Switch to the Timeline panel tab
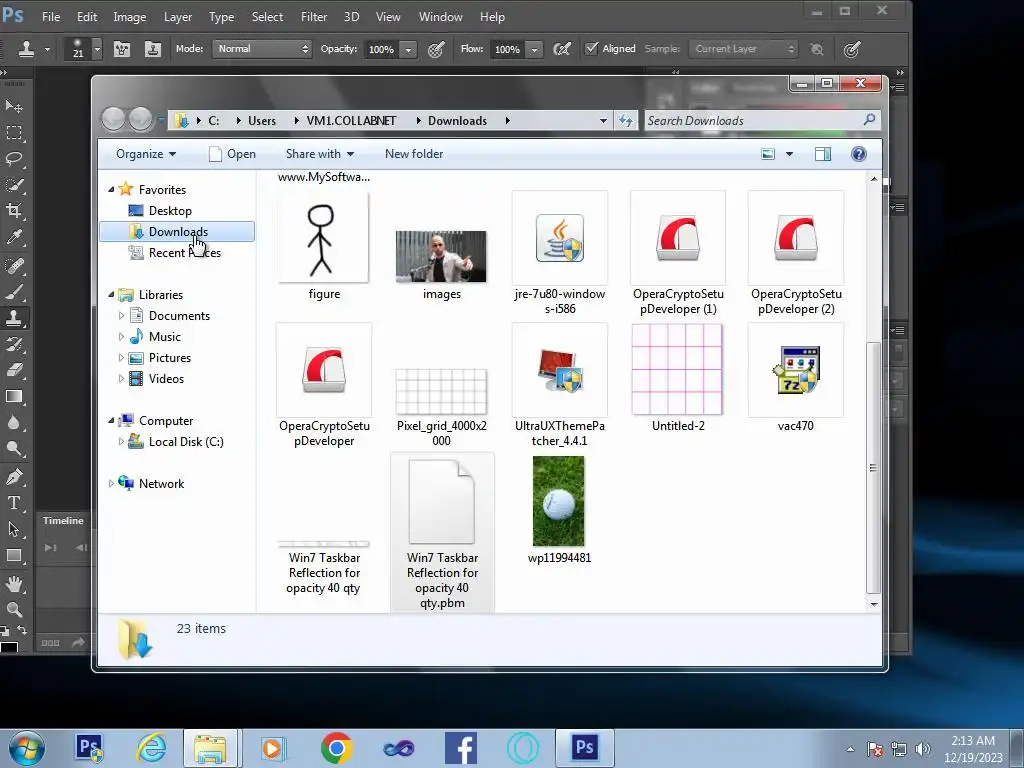The height and width of the screenshot is (768, 1024). [63, 520]
